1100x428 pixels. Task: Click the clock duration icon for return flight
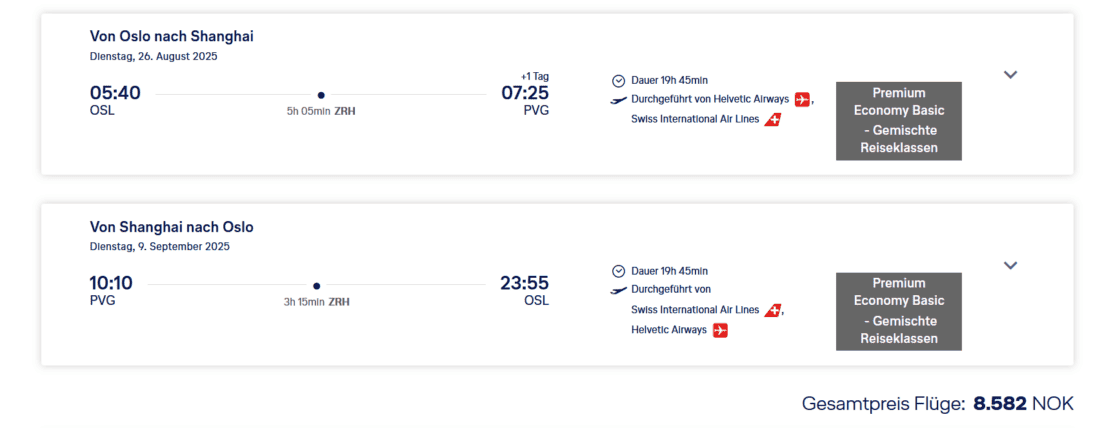(x=618, y=271)
